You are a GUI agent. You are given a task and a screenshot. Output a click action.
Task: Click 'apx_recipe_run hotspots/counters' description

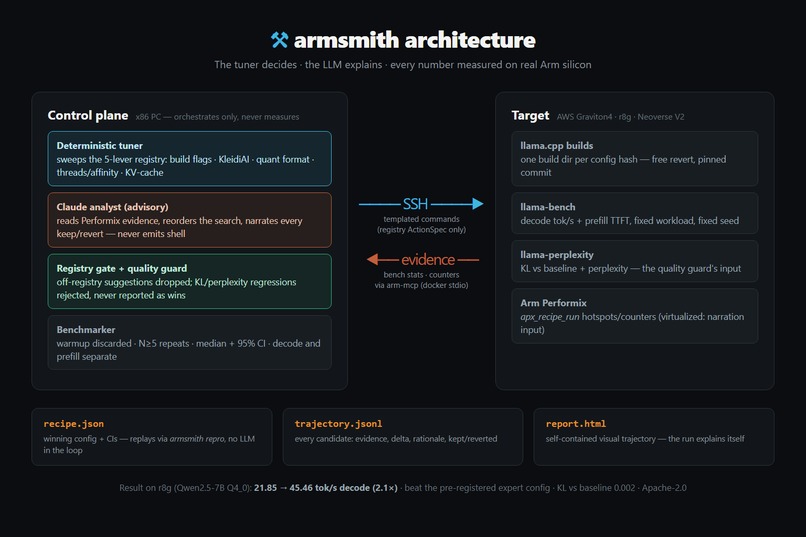tap(632, 323)
